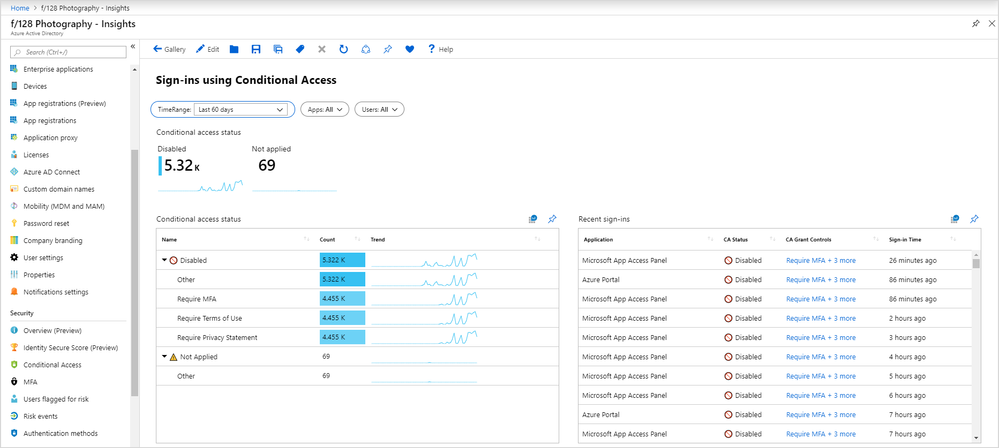The width and height of the screenshot is (999, 448).
Task: Open the Users: All filter dropdown
Action: (x=380, y=110)
